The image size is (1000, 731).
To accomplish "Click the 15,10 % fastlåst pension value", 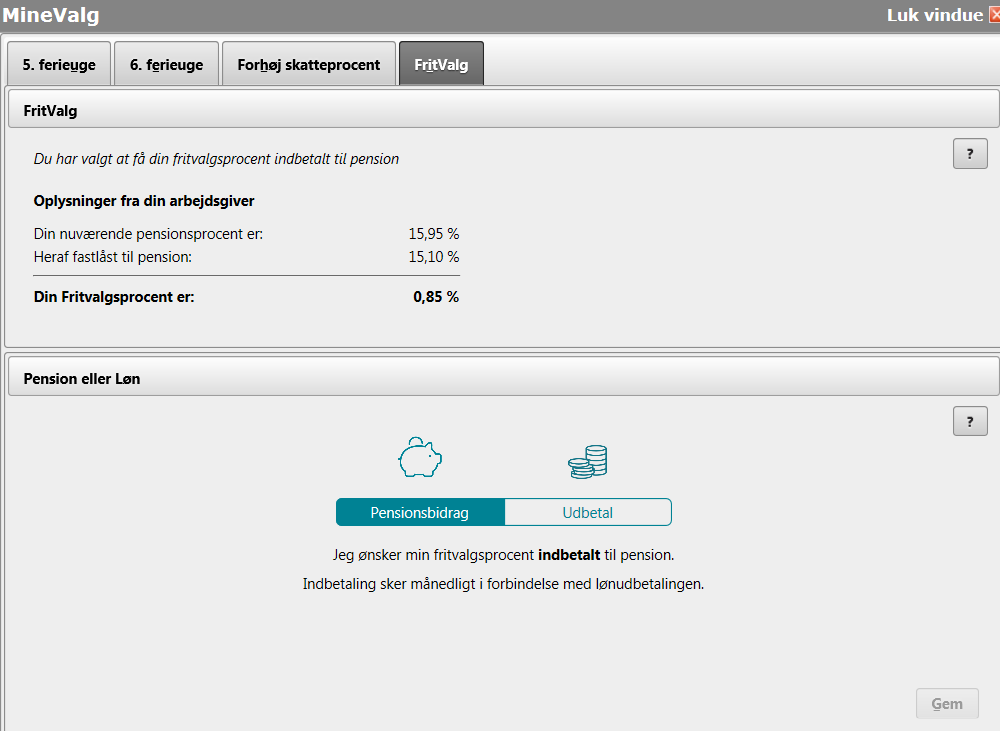I will [x=433, y=257].
